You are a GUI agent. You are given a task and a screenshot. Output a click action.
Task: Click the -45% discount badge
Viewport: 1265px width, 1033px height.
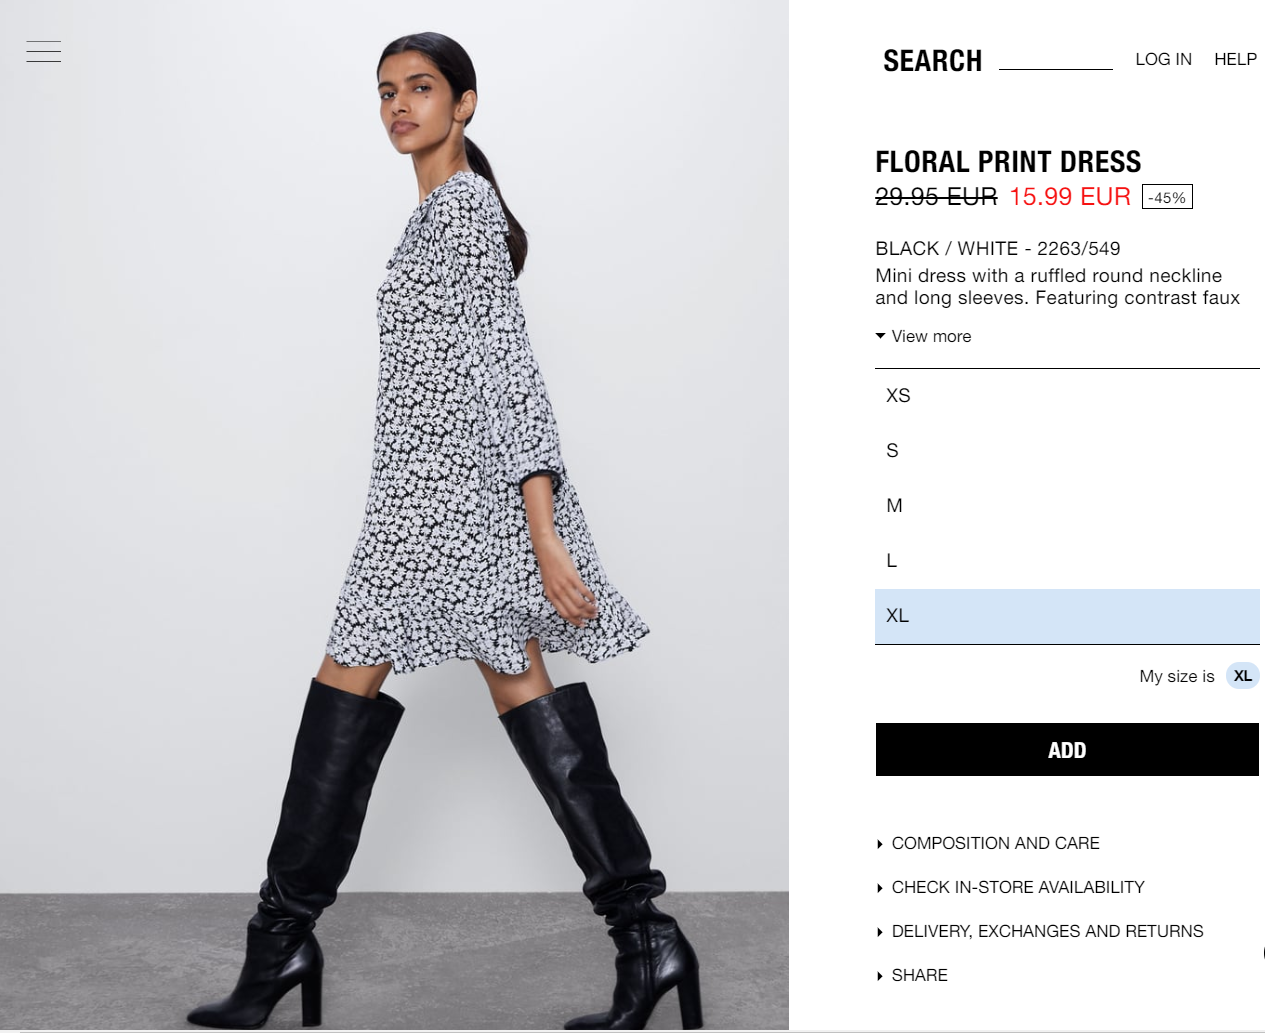click(1167, 197)
